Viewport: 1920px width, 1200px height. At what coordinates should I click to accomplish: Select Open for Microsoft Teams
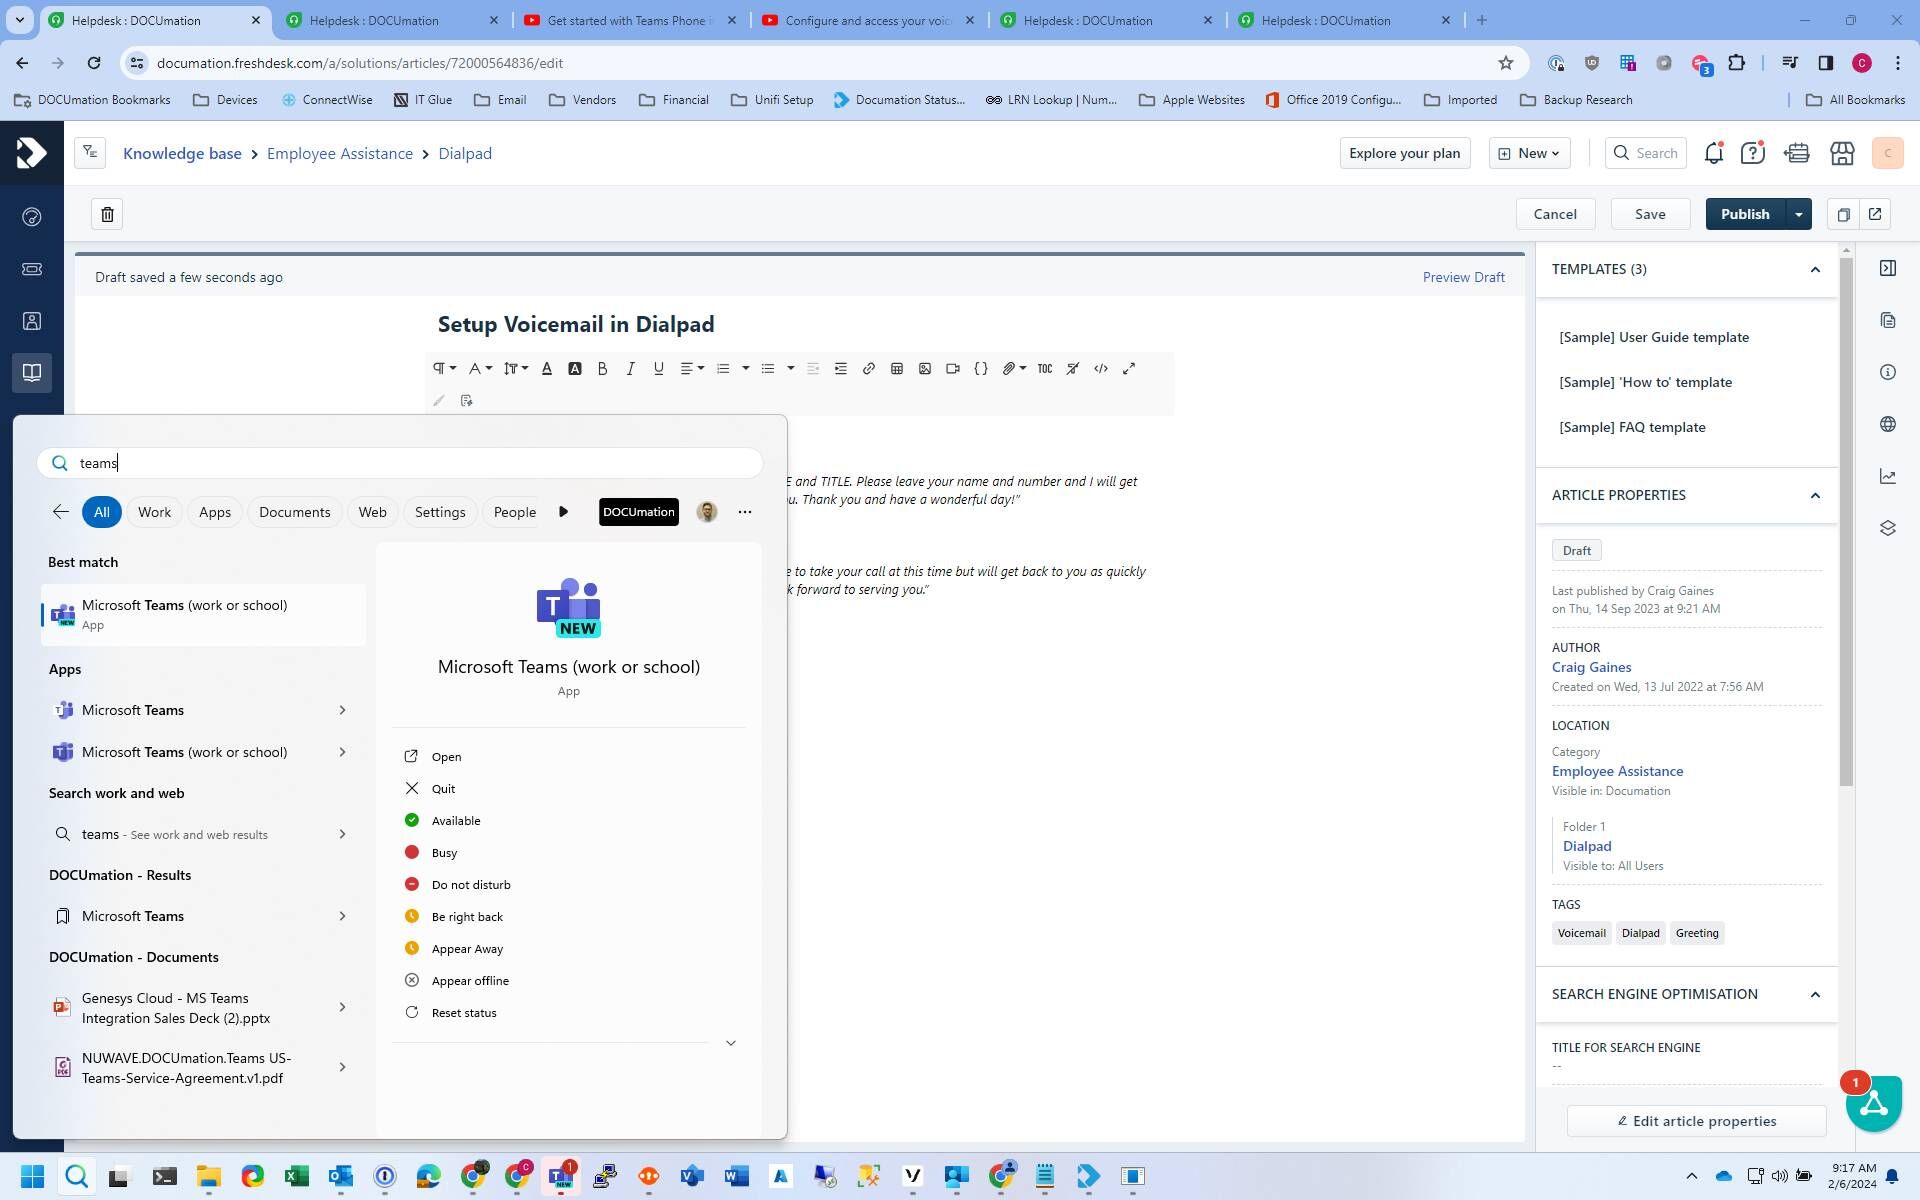click(x=446, y=757)
